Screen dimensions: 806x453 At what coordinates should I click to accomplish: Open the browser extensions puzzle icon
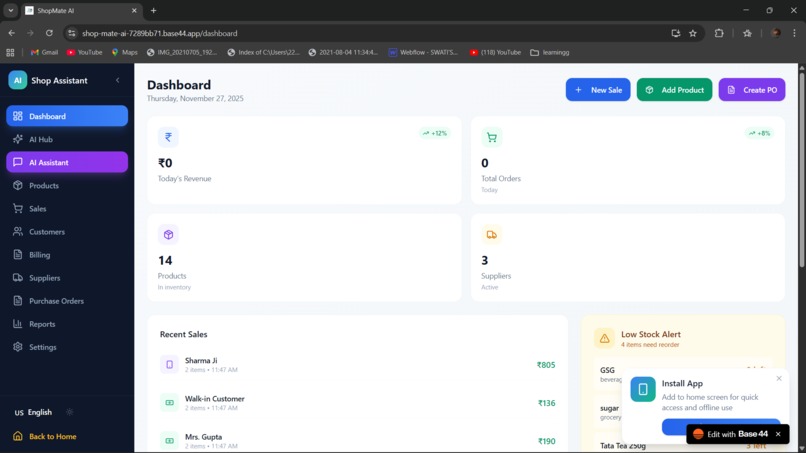tap(719, 33)
